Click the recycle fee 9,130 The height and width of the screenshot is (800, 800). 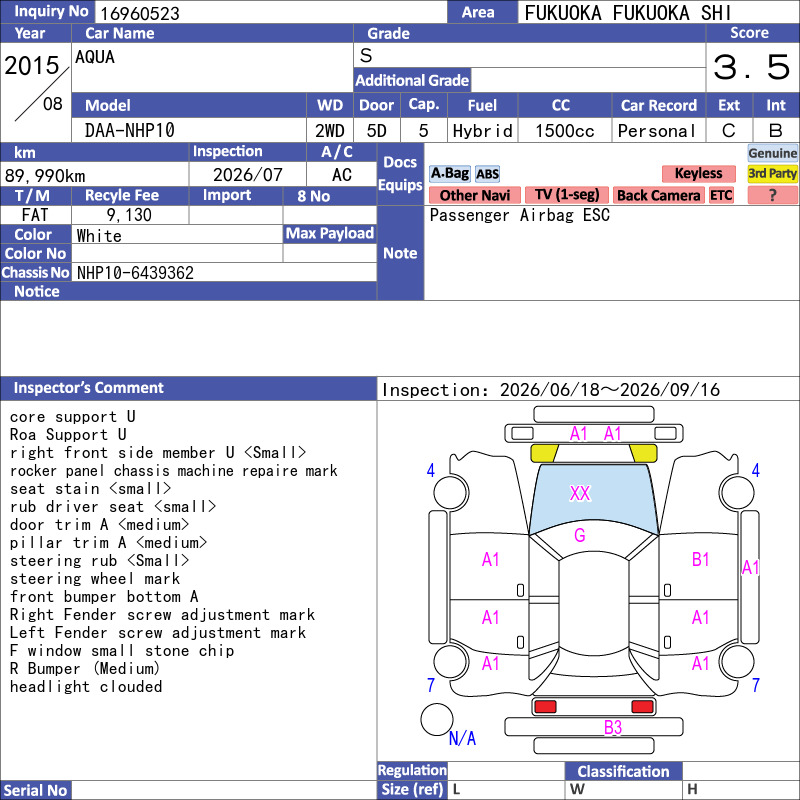[x=129, y=215]
